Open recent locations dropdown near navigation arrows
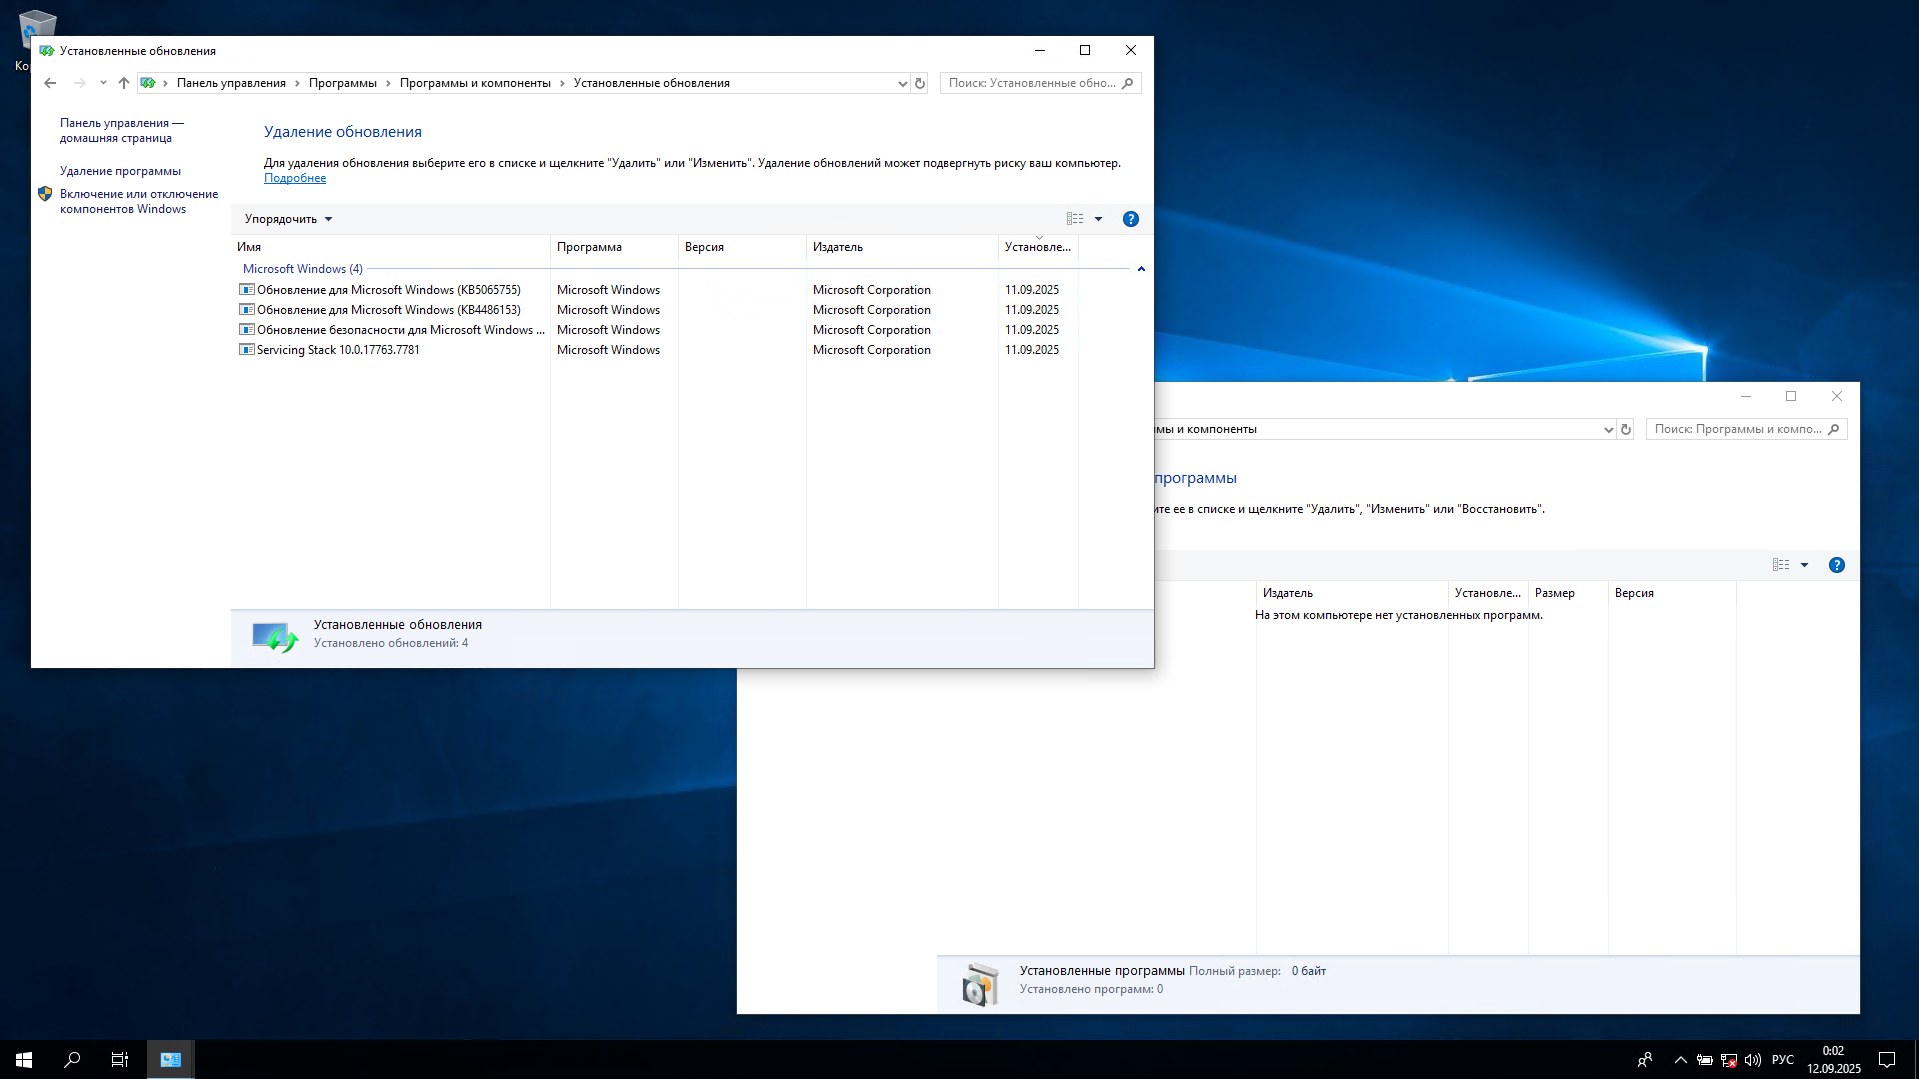This screenshot has width=1919, height=1079. (x=103, y=83)
